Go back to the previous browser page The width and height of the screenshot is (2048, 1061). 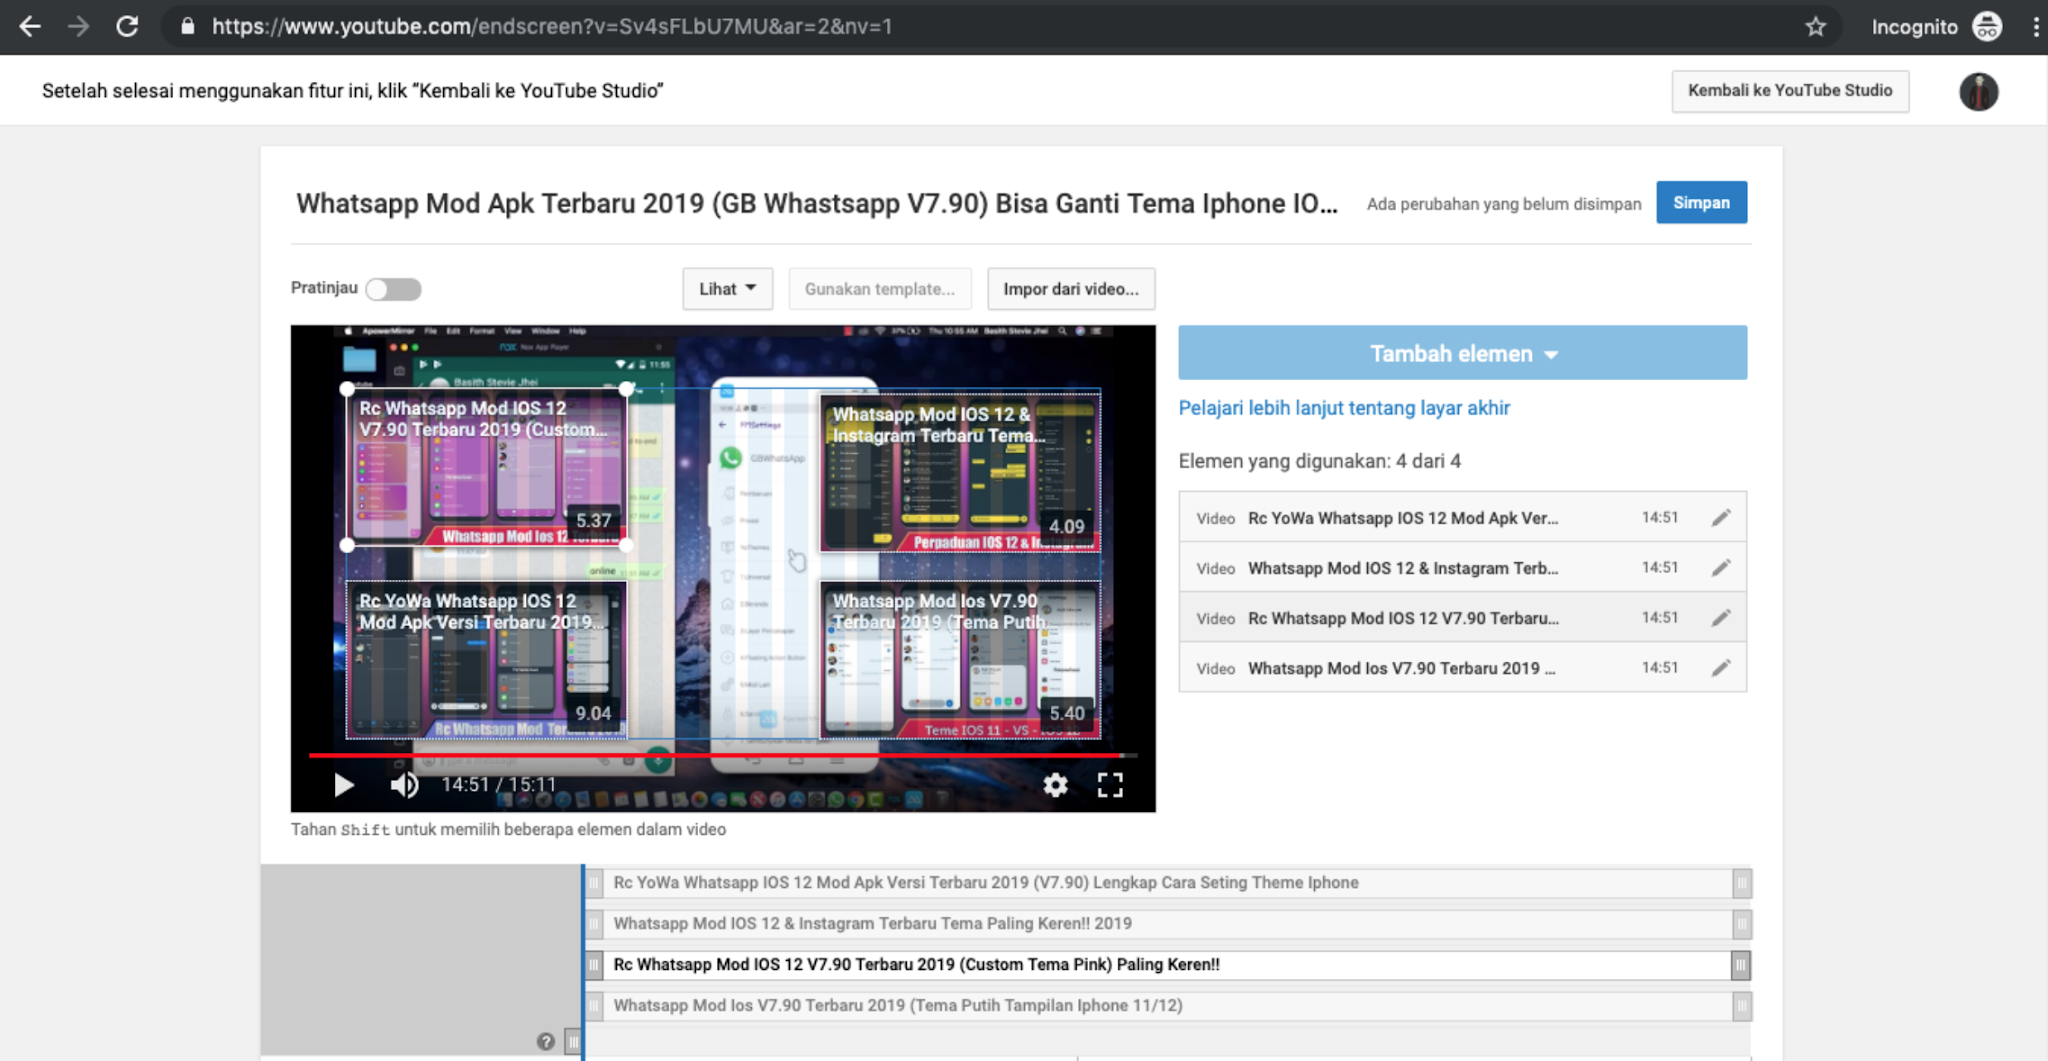[x=30, y=27]
